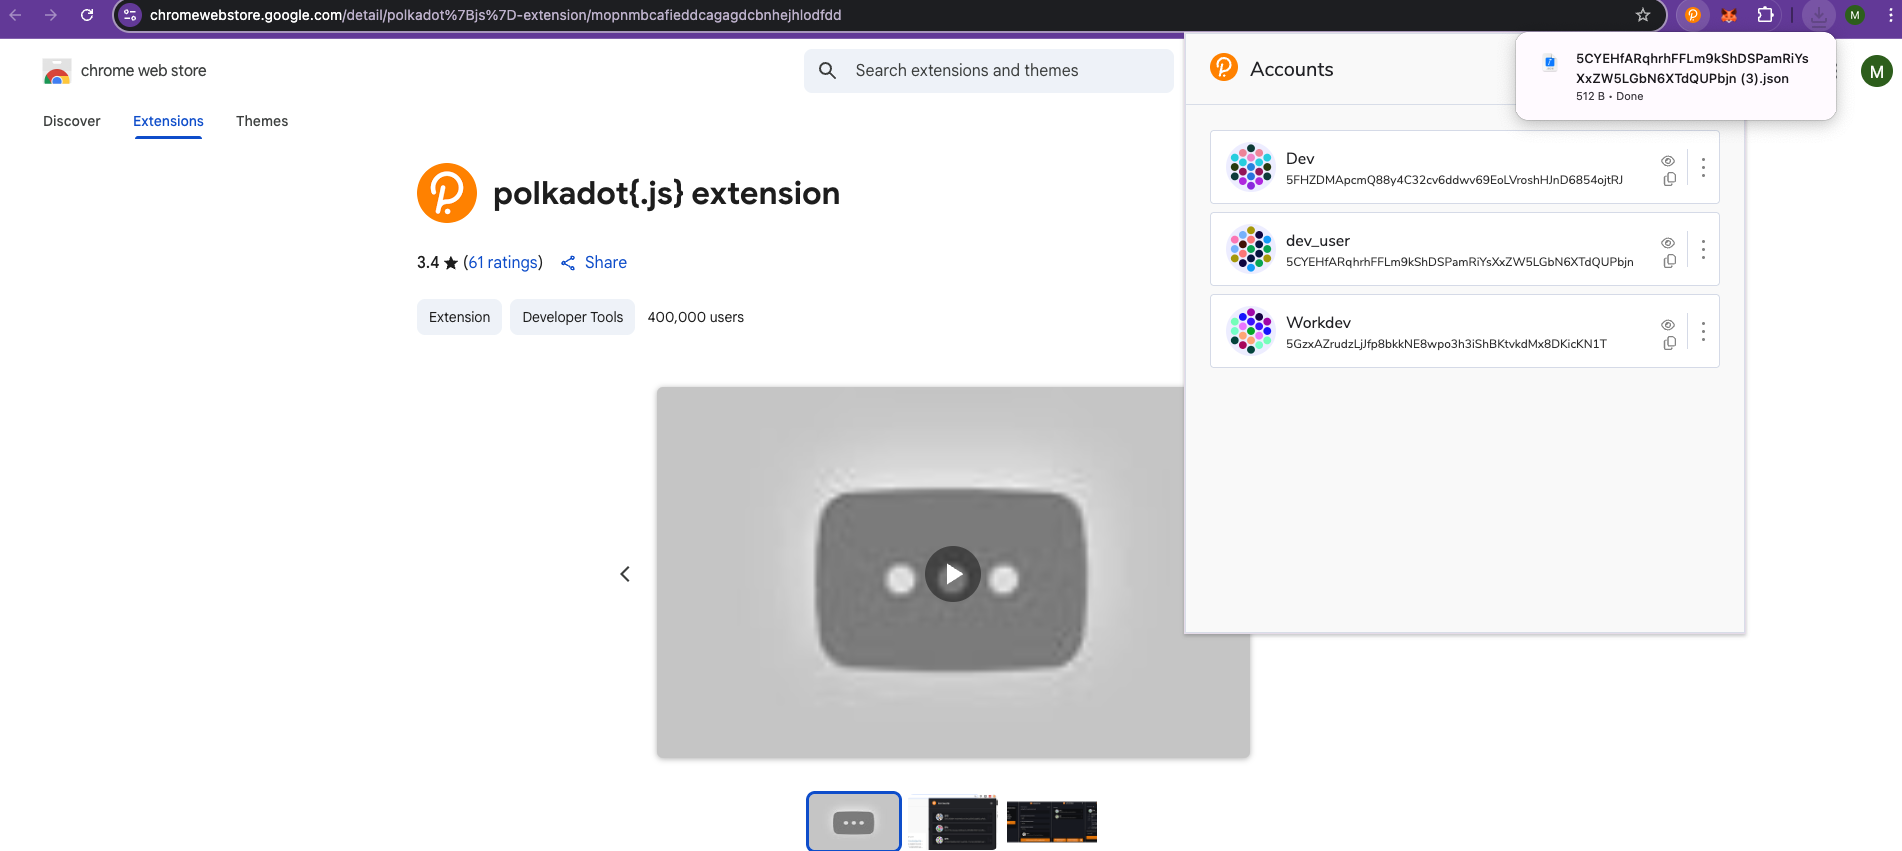Click the Share link

[x=594, y=262]
